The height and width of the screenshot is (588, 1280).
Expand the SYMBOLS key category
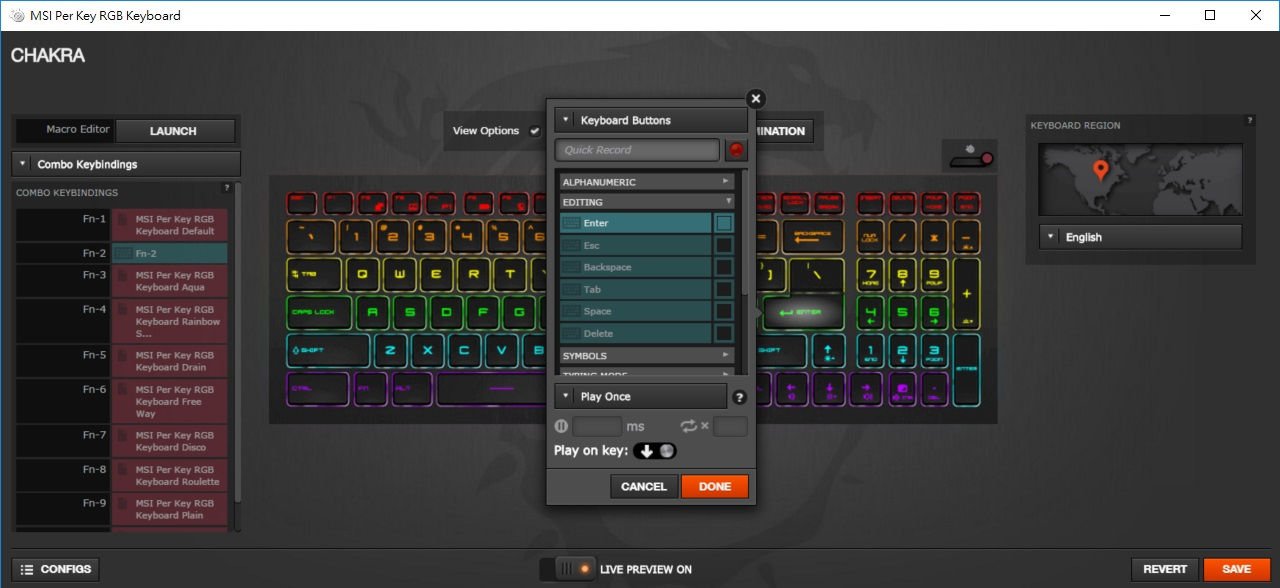point(647,356)
